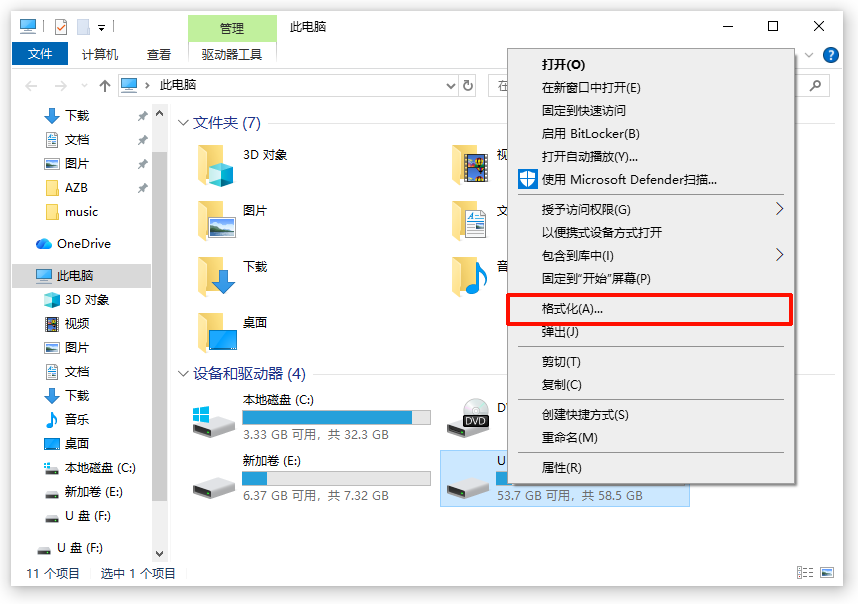Switch to details view in status bar

(805, 573)
